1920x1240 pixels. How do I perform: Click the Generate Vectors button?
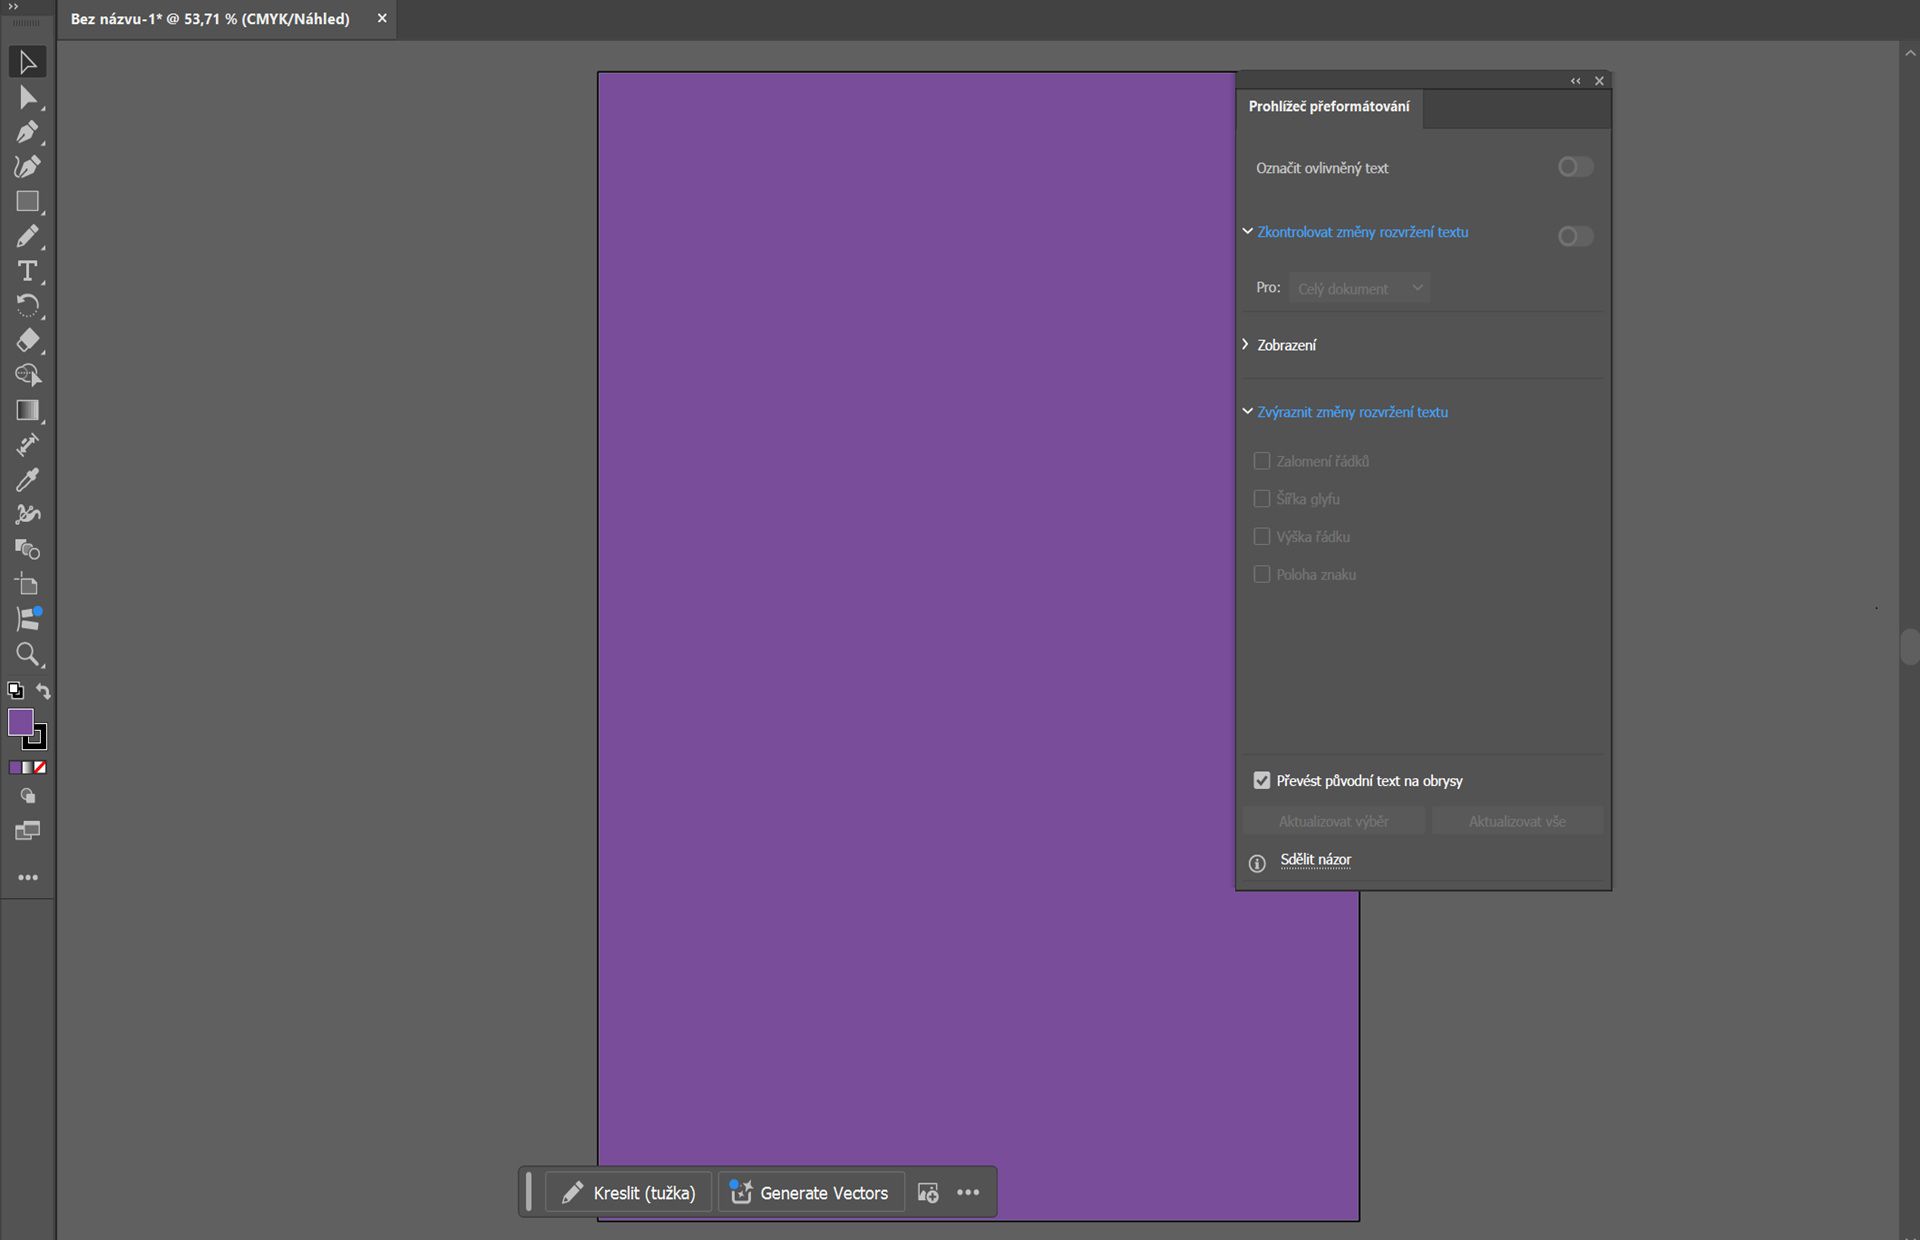click(x=811, y=1192)
